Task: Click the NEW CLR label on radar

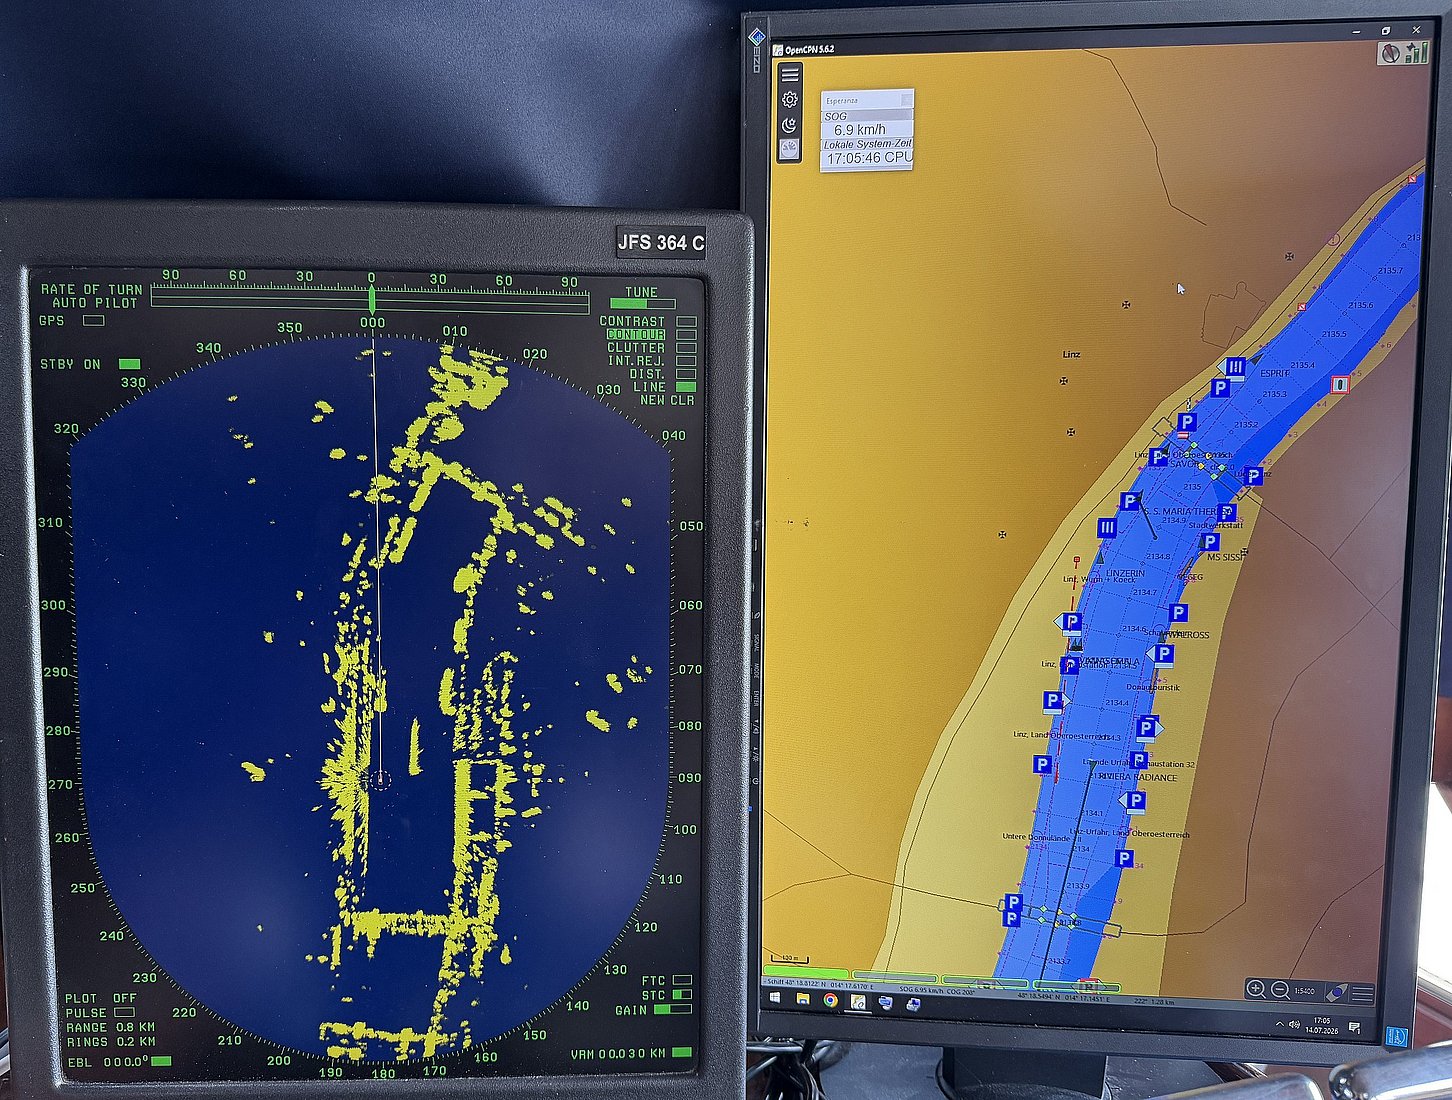Action: (x=667, y=400)
